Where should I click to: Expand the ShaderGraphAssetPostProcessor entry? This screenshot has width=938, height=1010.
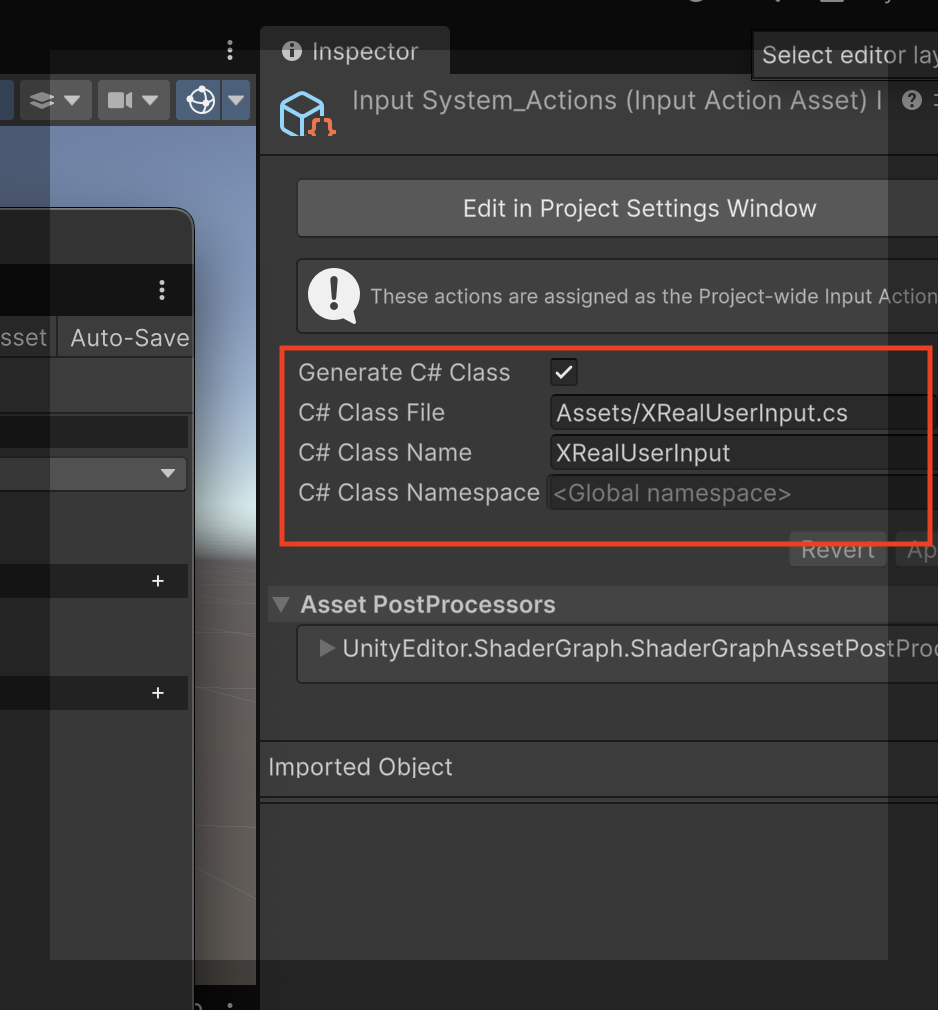(326, 648)
